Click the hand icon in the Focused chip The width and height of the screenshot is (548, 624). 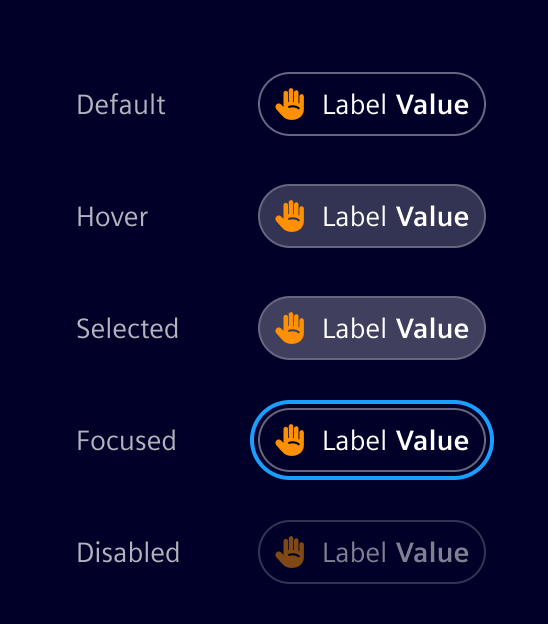(290, 440)
